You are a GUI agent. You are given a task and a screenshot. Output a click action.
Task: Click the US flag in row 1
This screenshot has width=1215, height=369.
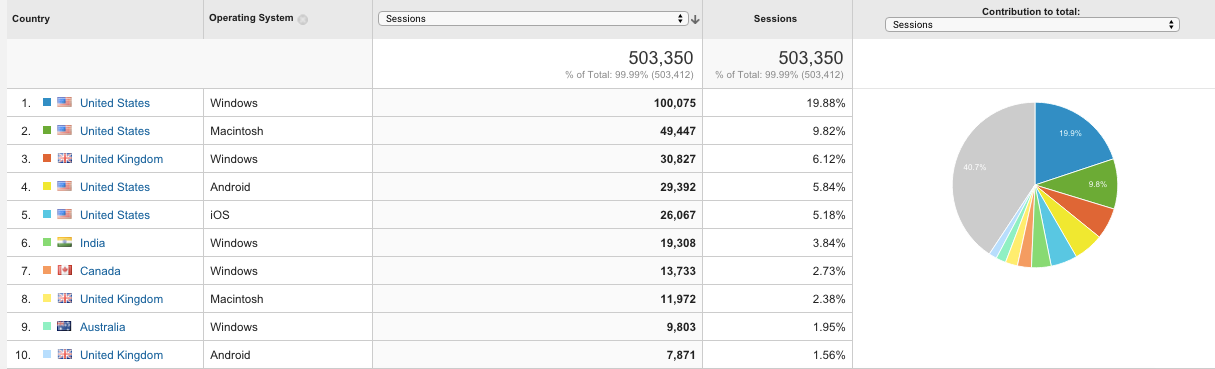click(65, 103)
